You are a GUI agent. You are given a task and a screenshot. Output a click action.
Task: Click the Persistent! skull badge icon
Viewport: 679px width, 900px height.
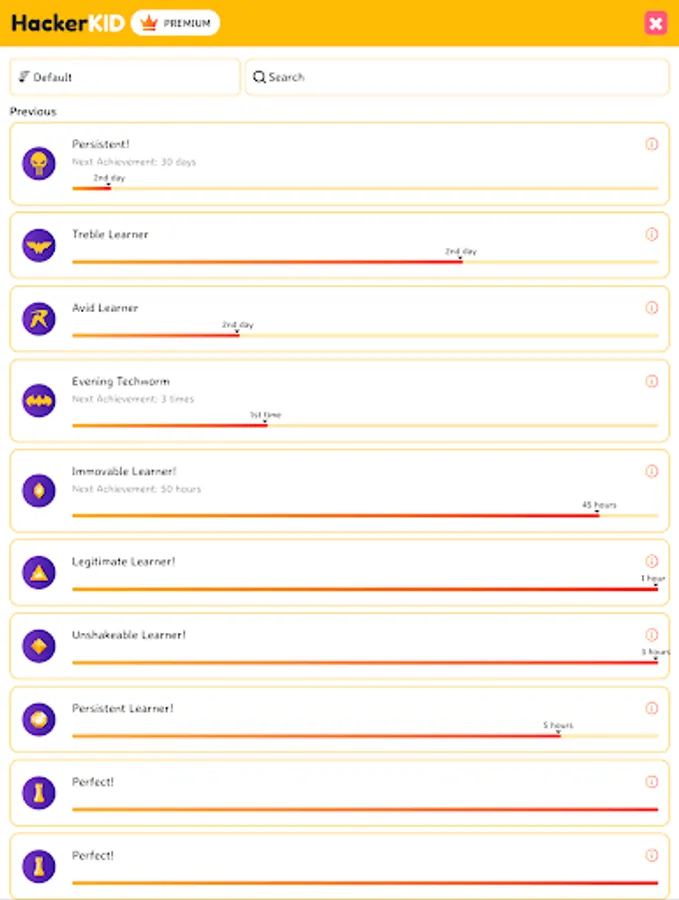click(x=39, y=163)
